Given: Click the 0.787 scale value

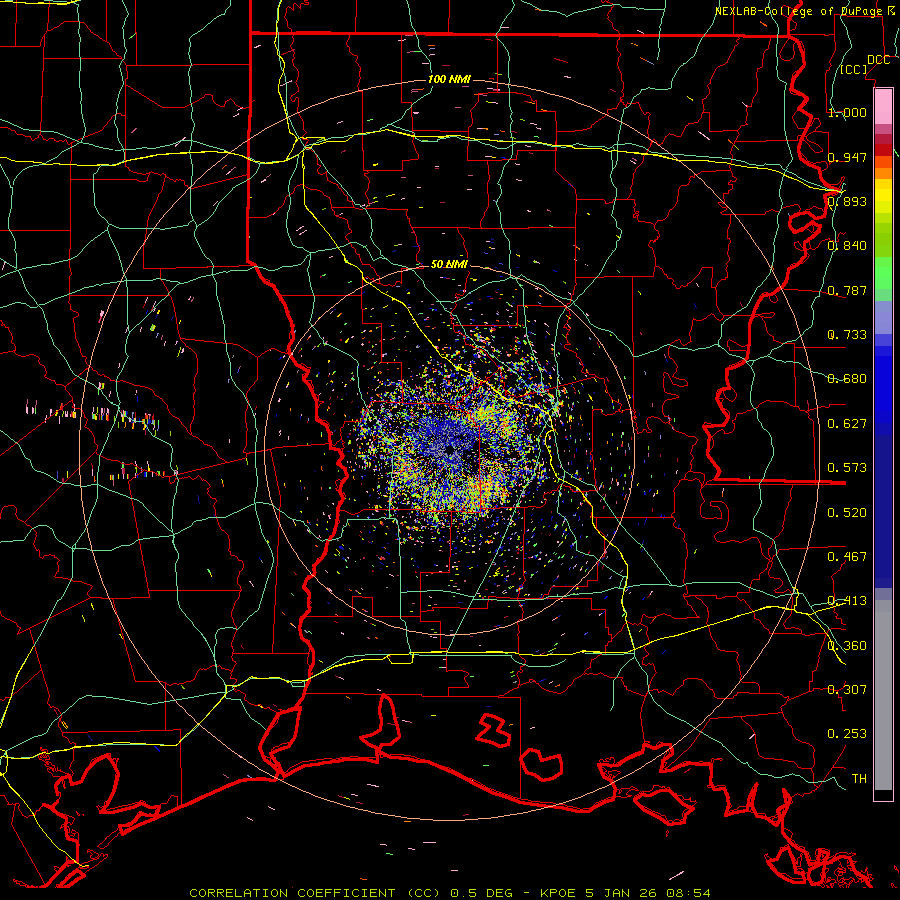Looking at the screenshot, I should point(847,290).
